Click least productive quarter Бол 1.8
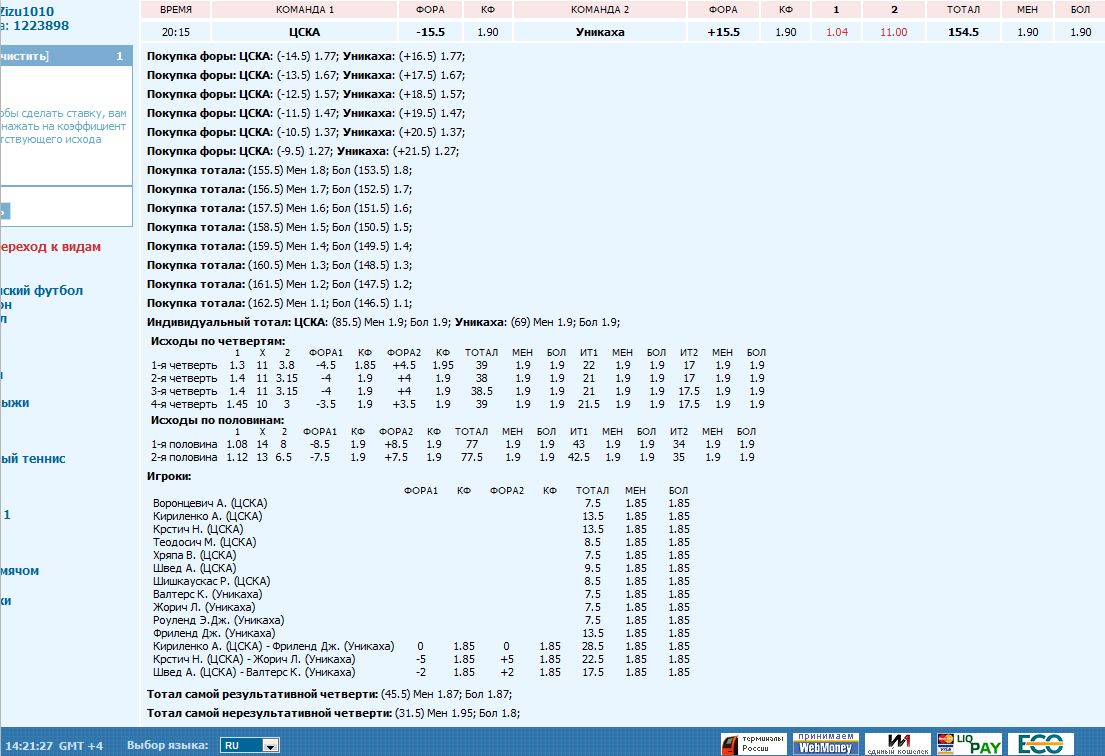Viewport: 1105px width, 756px height. (500, 713)
